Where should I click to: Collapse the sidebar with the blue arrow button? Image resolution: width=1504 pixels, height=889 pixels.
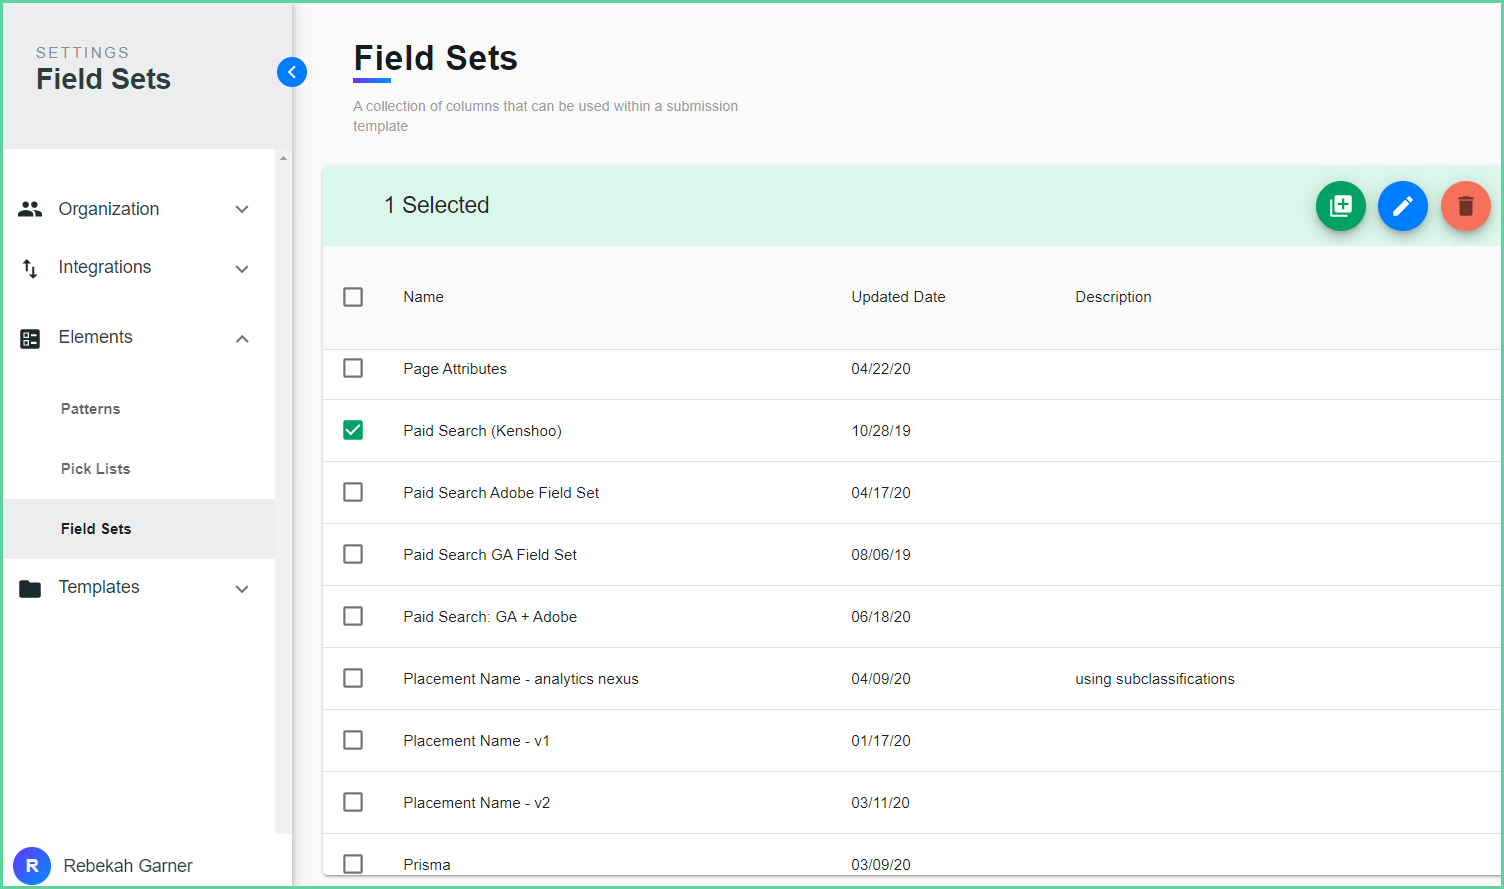292,72
